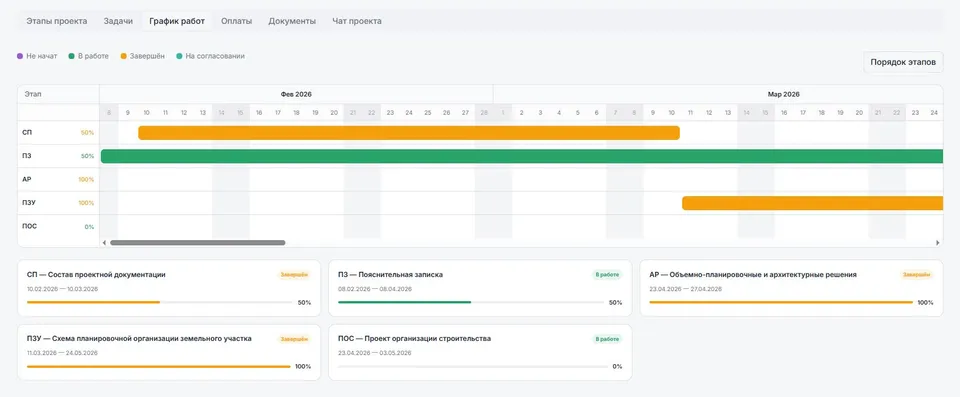Click the СП card progress bar
Screen dimensions: 960x397
pos(159,302)
